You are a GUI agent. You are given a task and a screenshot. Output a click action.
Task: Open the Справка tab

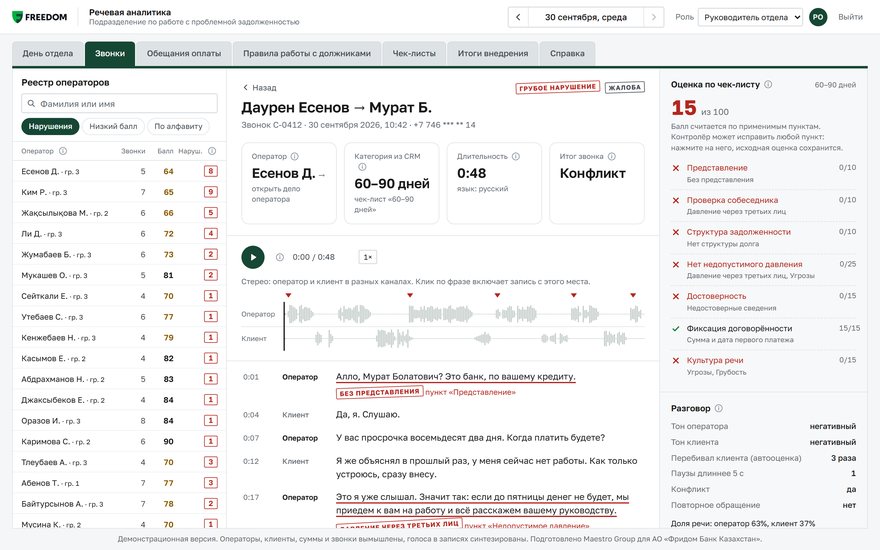tap(567, 53)
